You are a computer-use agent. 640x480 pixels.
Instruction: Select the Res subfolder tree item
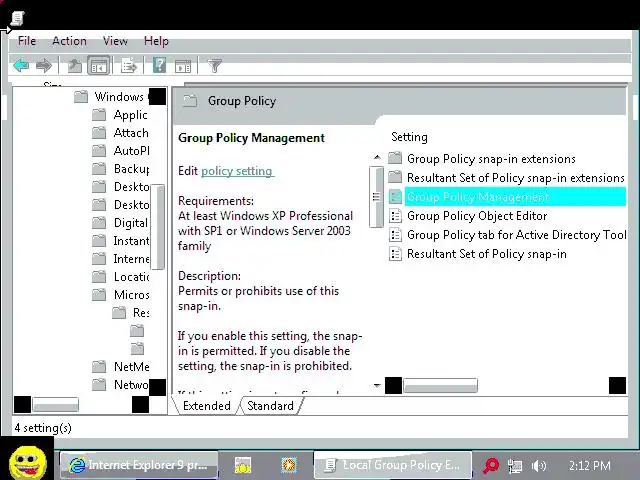click(131, 313)
